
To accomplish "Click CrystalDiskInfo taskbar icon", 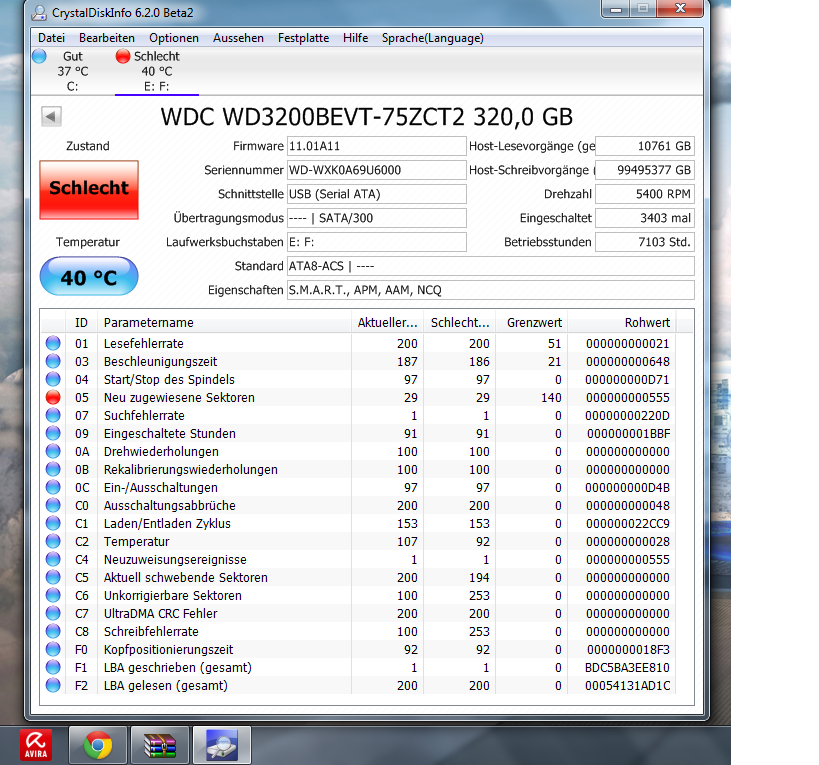I will 221,745.
